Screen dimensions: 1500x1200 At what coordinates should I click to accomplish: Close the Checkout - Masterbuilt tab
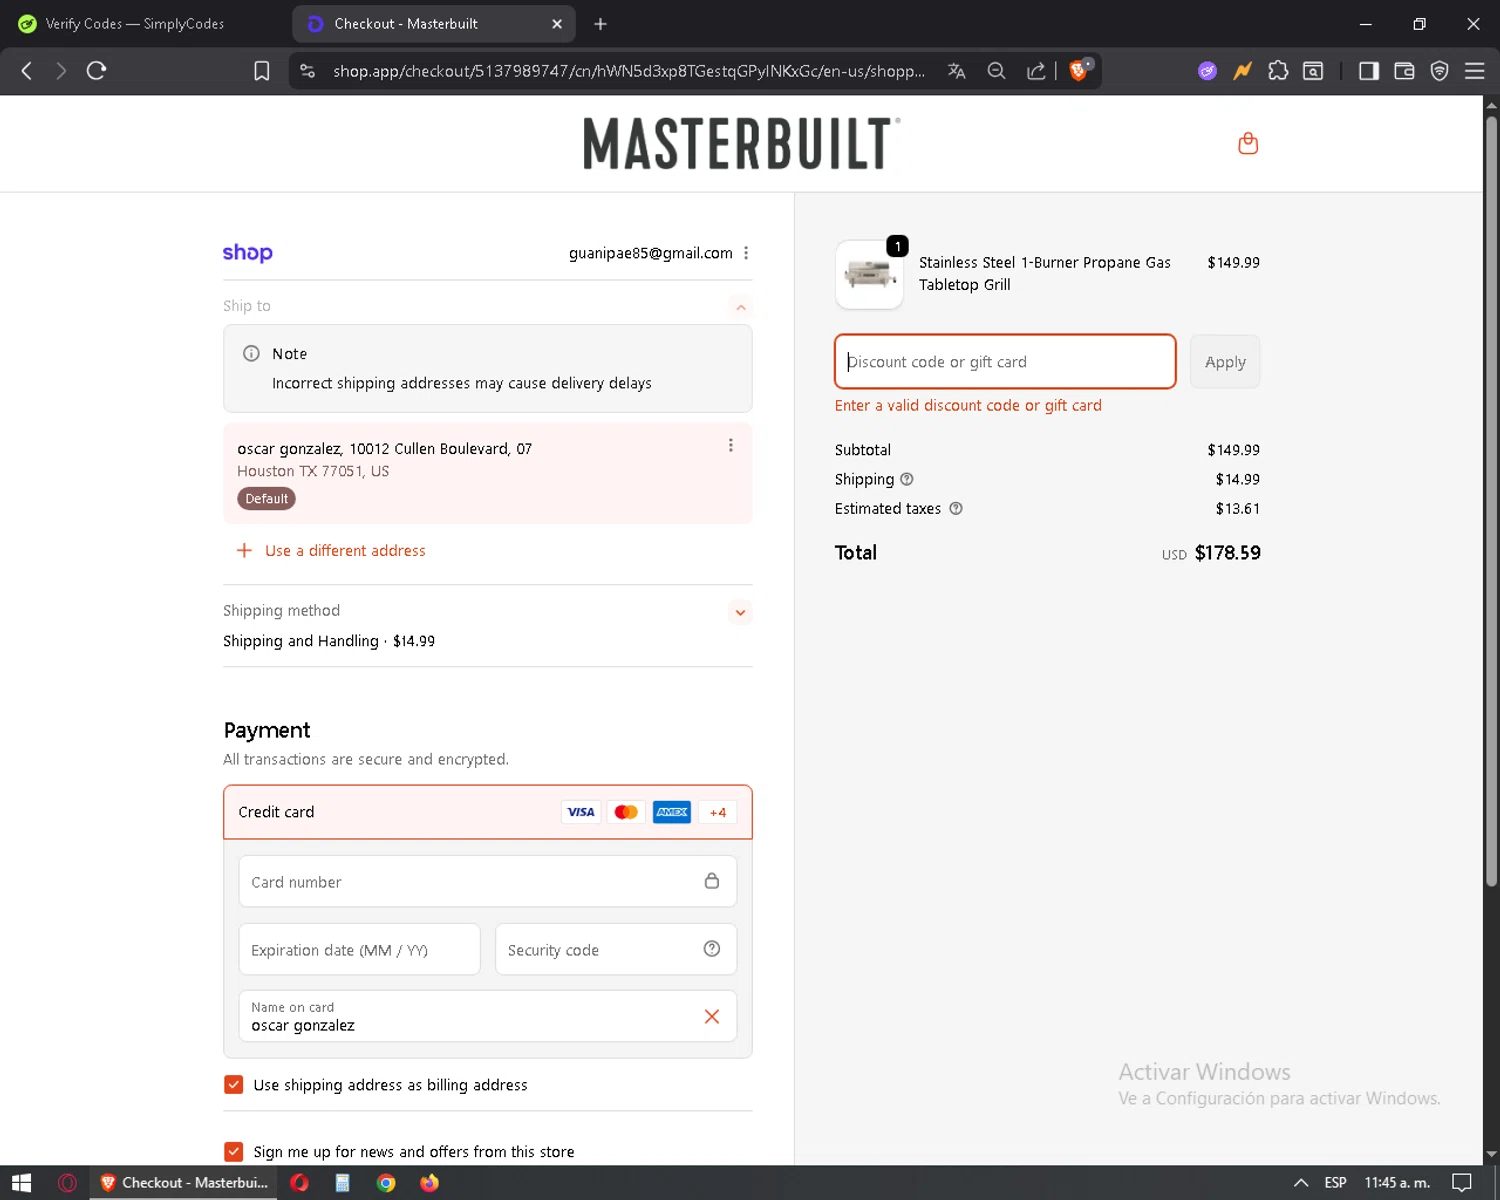(557, 24)
